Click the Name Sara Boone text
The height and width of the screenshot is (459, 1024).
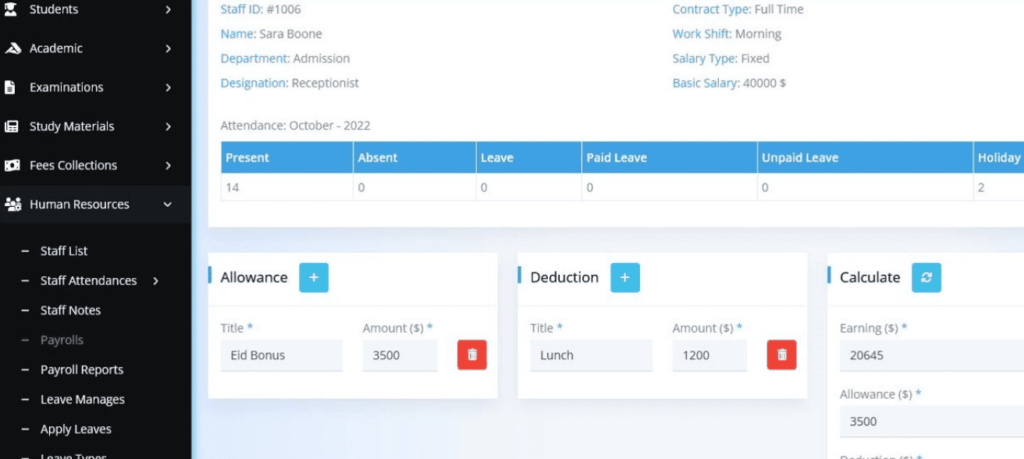(271, 34)
